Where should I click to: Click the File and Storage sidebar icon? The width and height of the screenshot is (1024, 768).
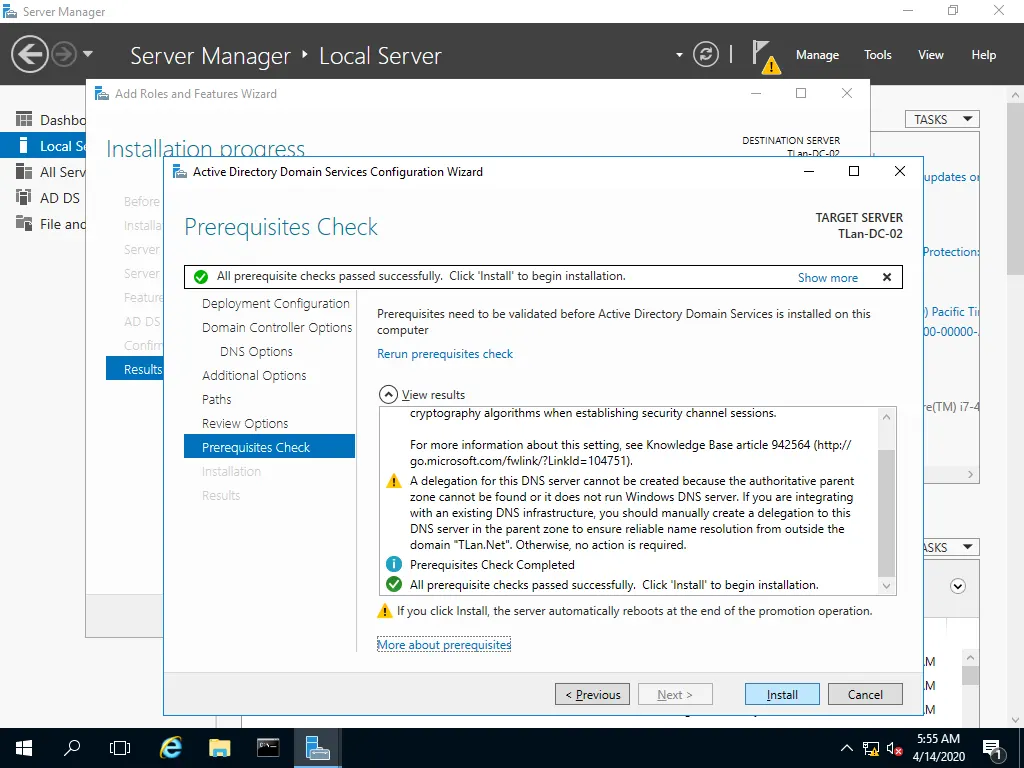click(x=24, y=223)
